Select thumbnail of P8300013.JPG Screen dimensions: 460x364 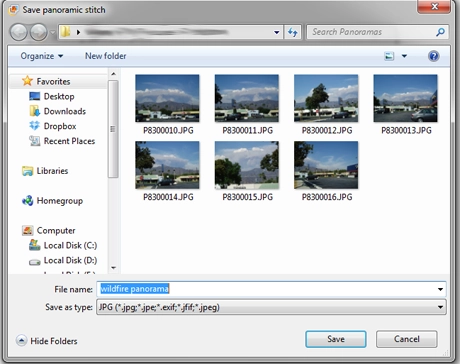(405, 98)
